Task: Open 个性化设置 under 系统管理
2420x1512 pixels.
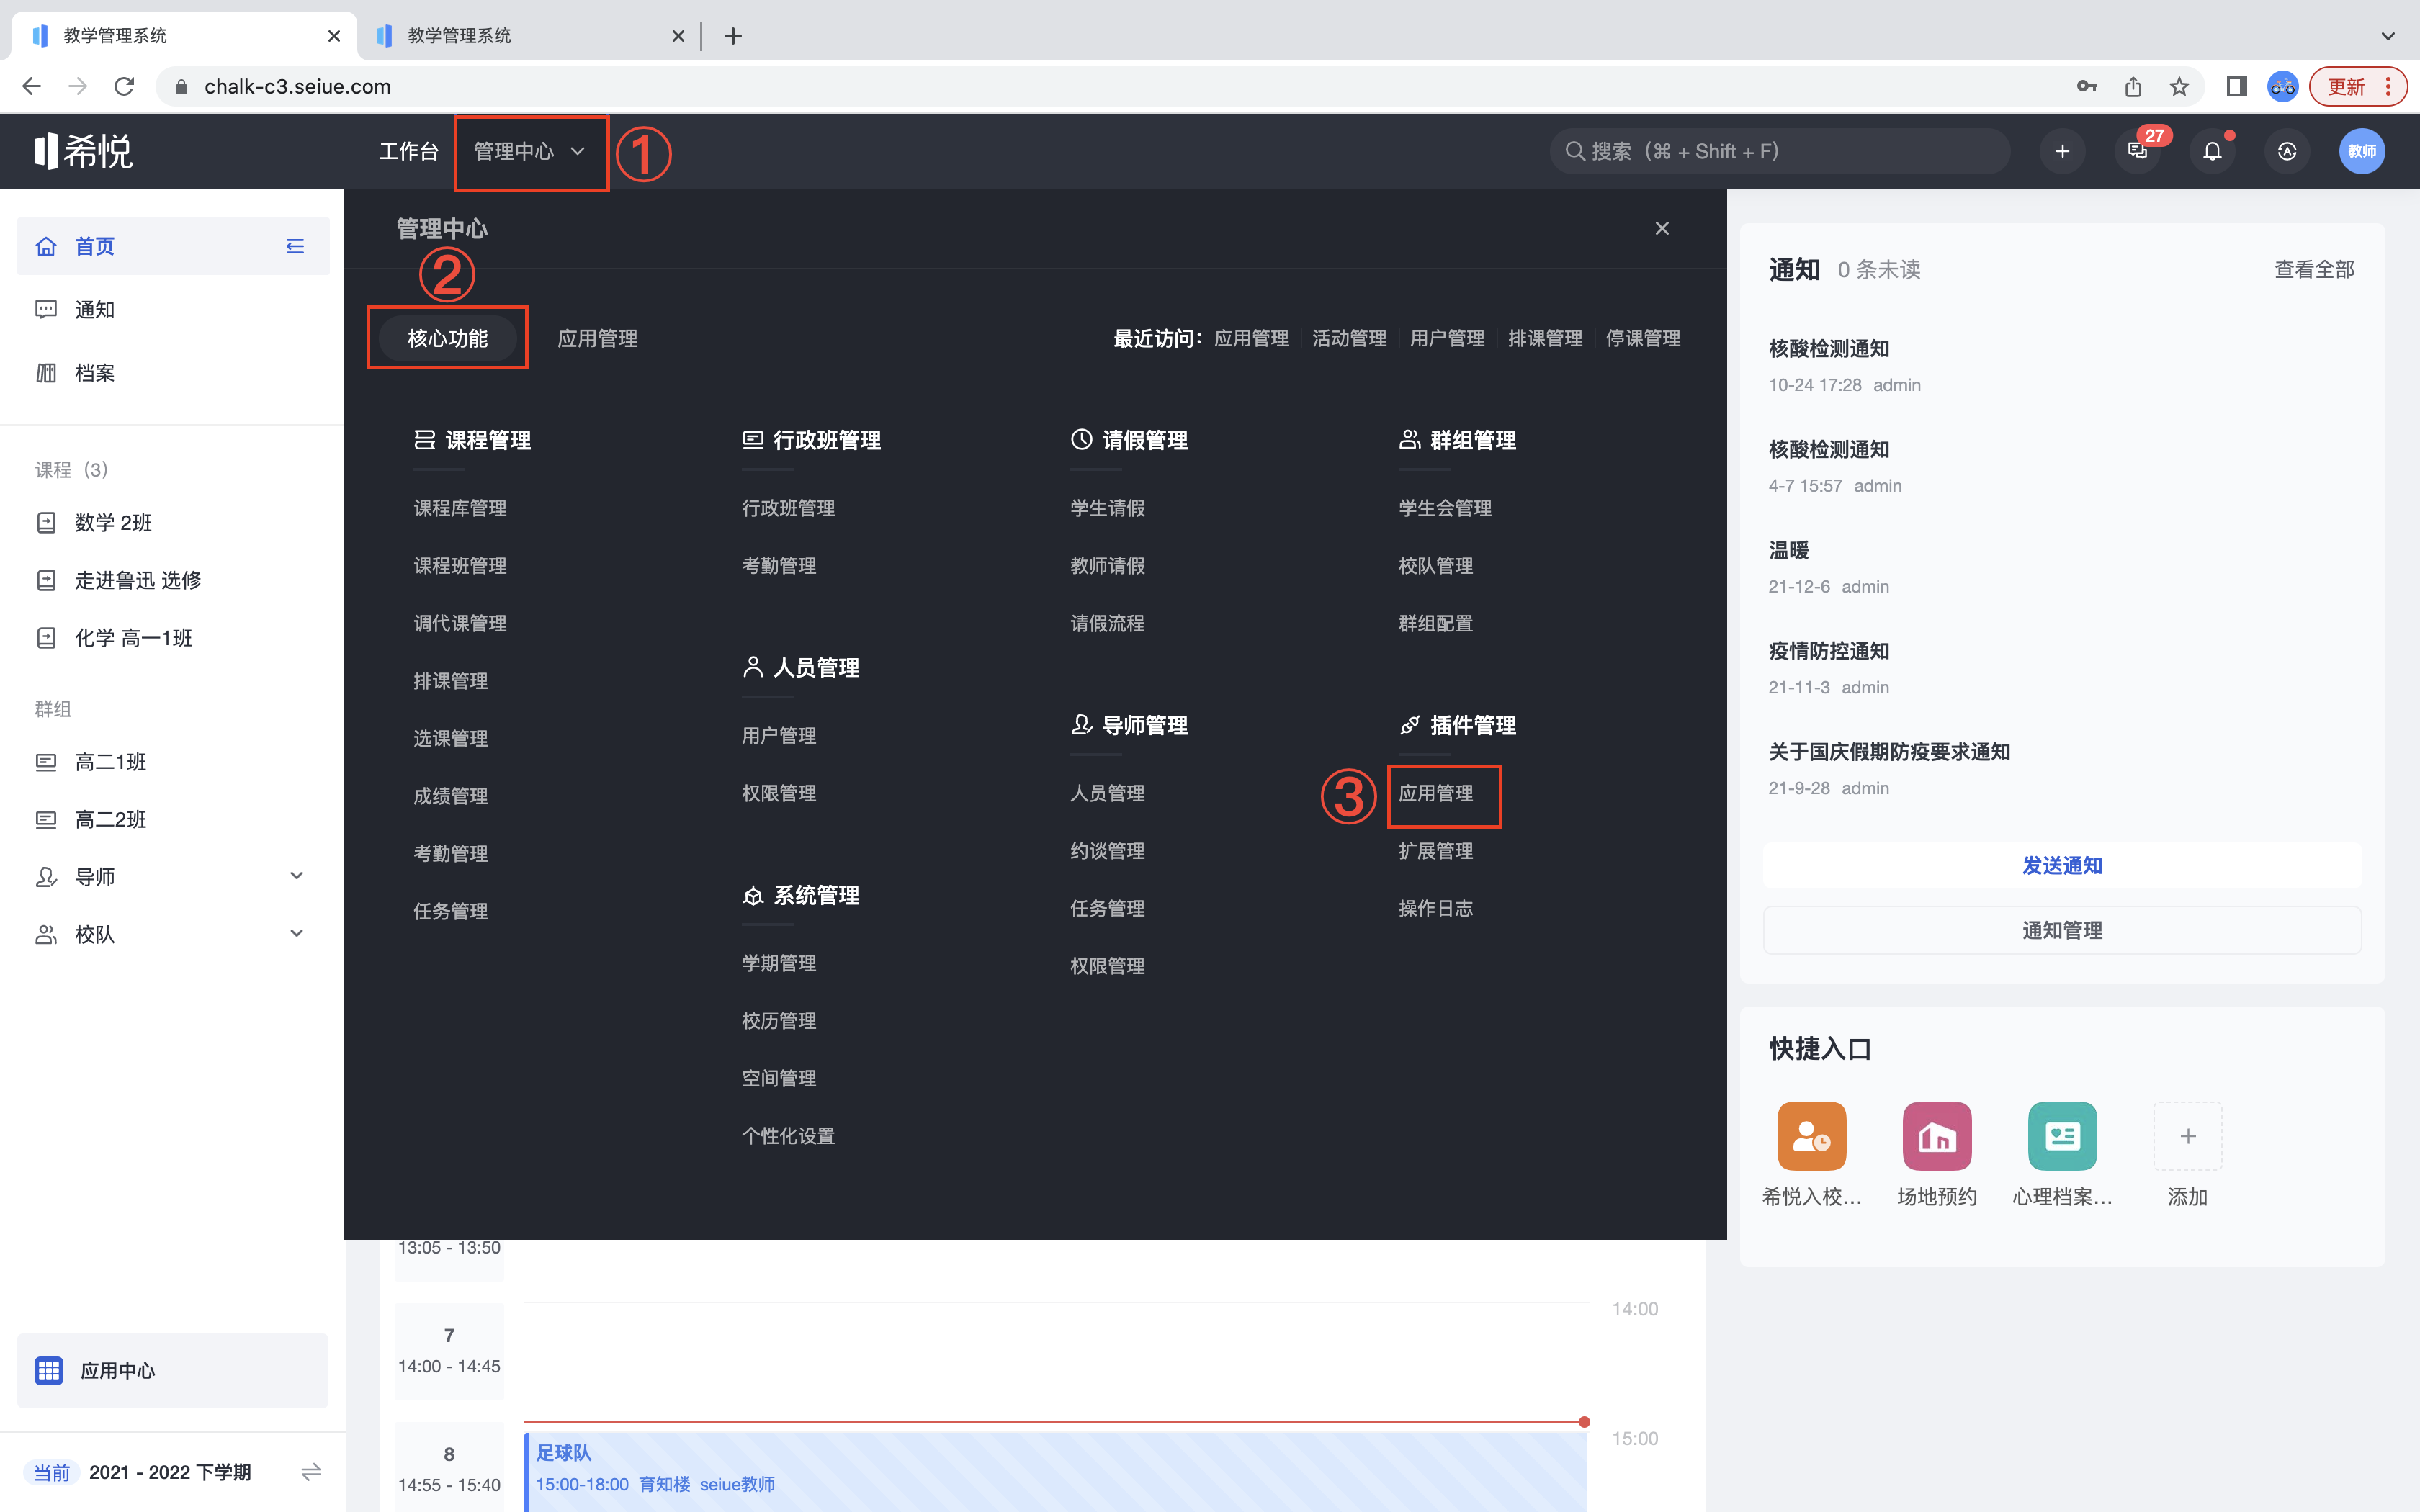Action: (x=788, y=1136)
